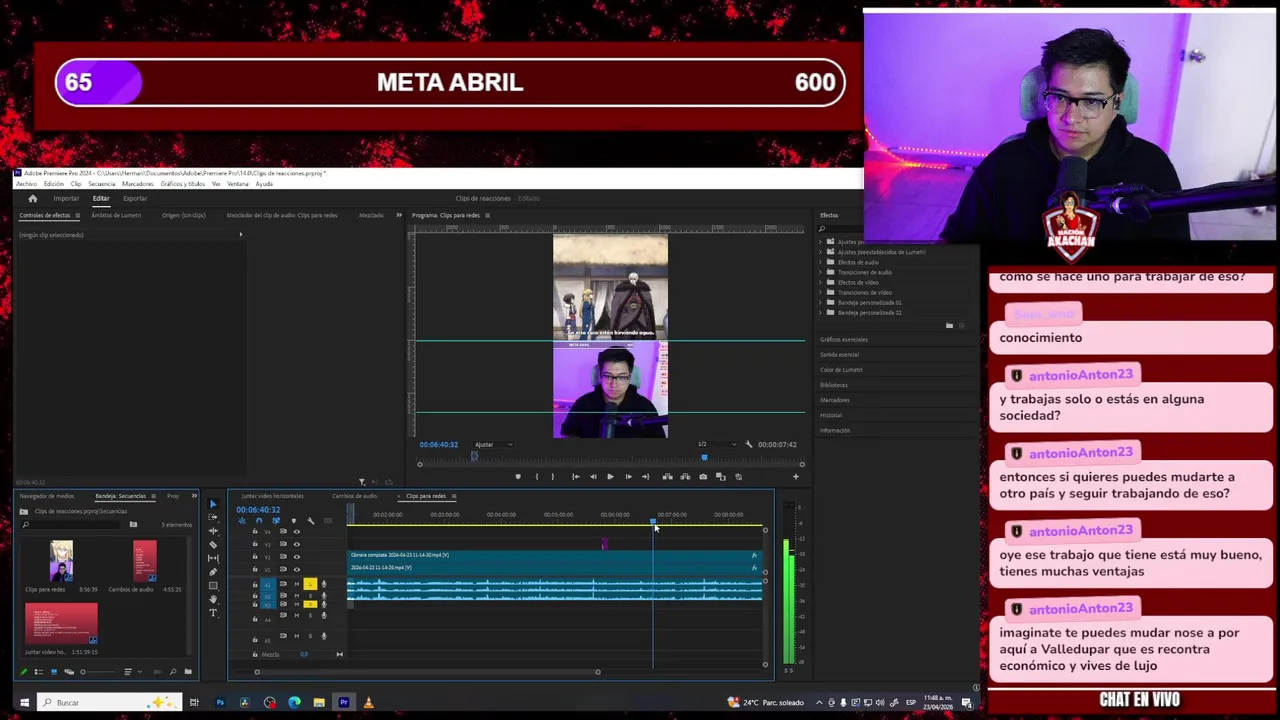Export frame with camera icon
Image resolution: width=1280 pixels, height=720 pixels.
click(x=703, y=477)
